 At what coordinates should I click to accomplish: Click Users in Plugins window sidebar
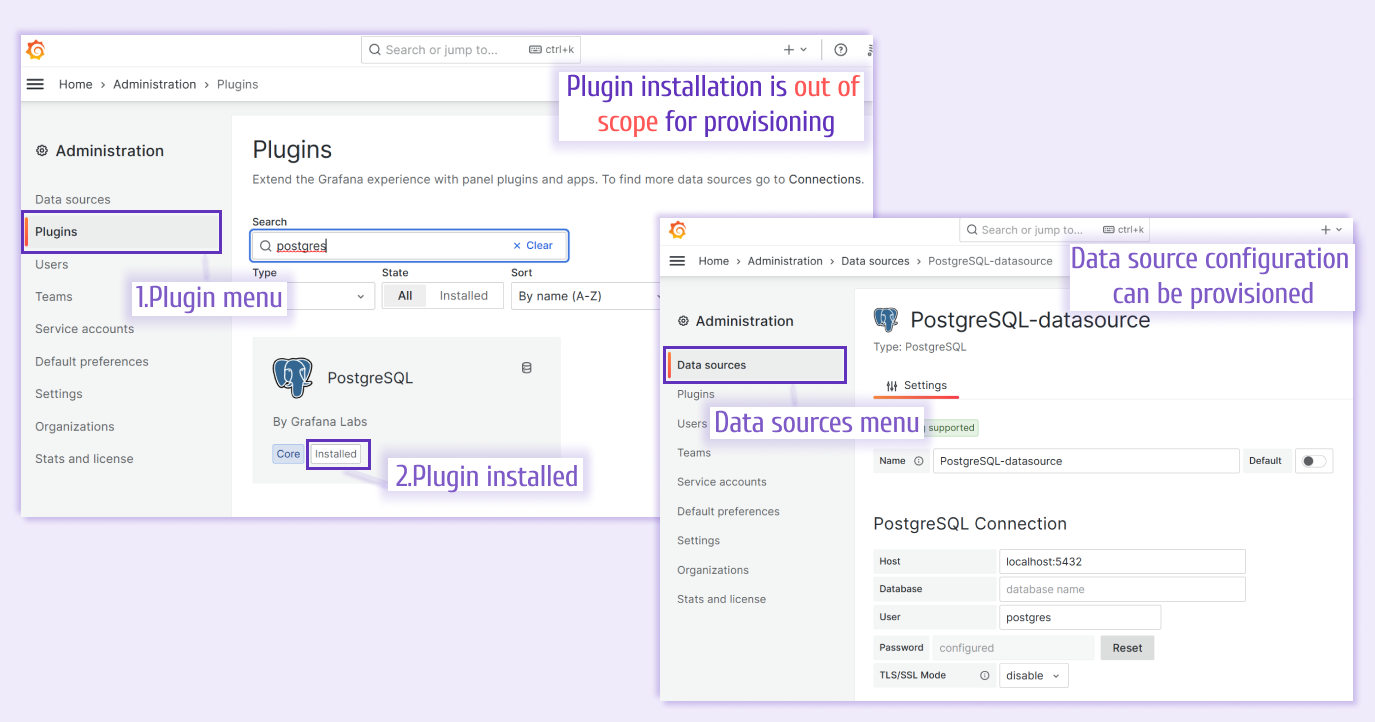(52, 265)
